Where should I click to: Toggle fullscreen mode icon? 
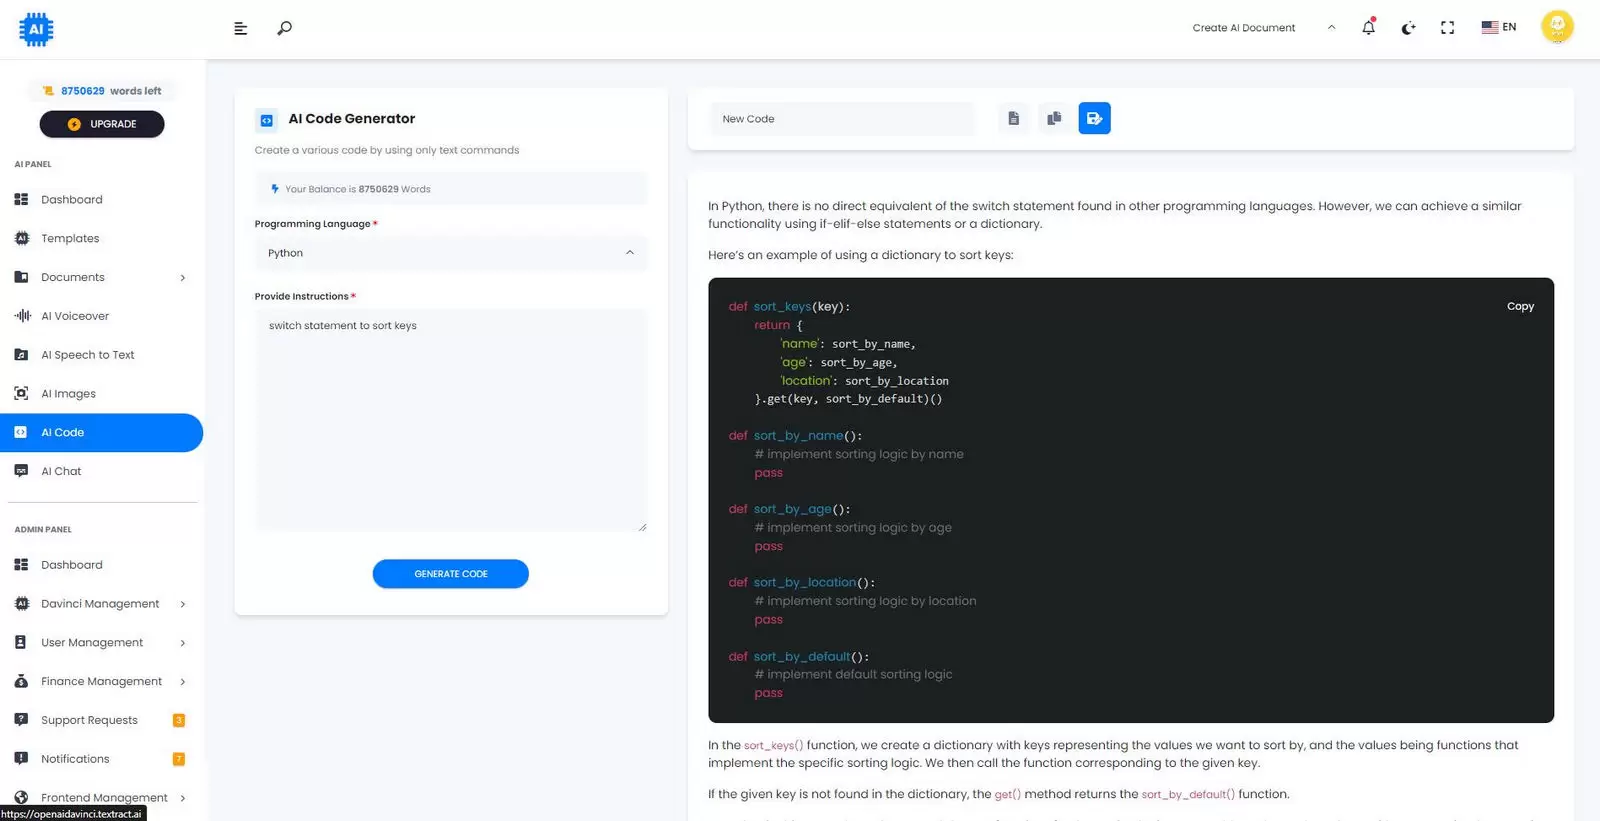(1447, 28)
